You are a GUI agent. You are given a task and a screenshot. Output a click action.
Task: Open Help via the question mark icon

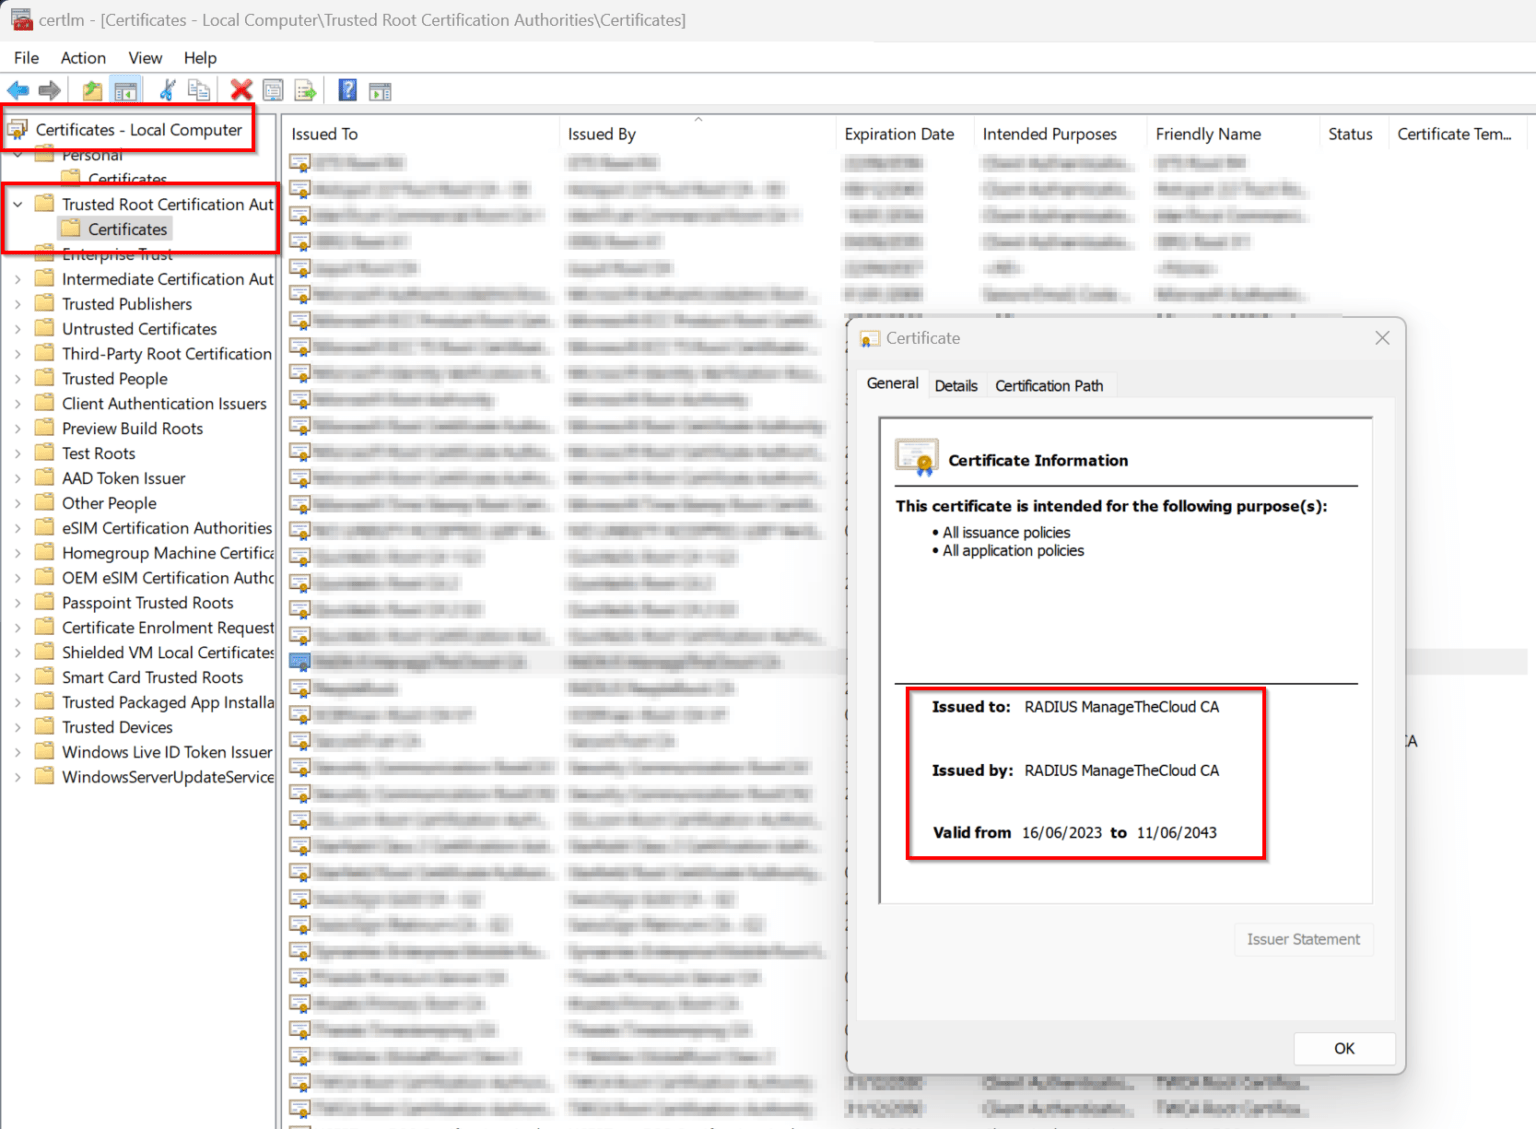click(346, 90)
